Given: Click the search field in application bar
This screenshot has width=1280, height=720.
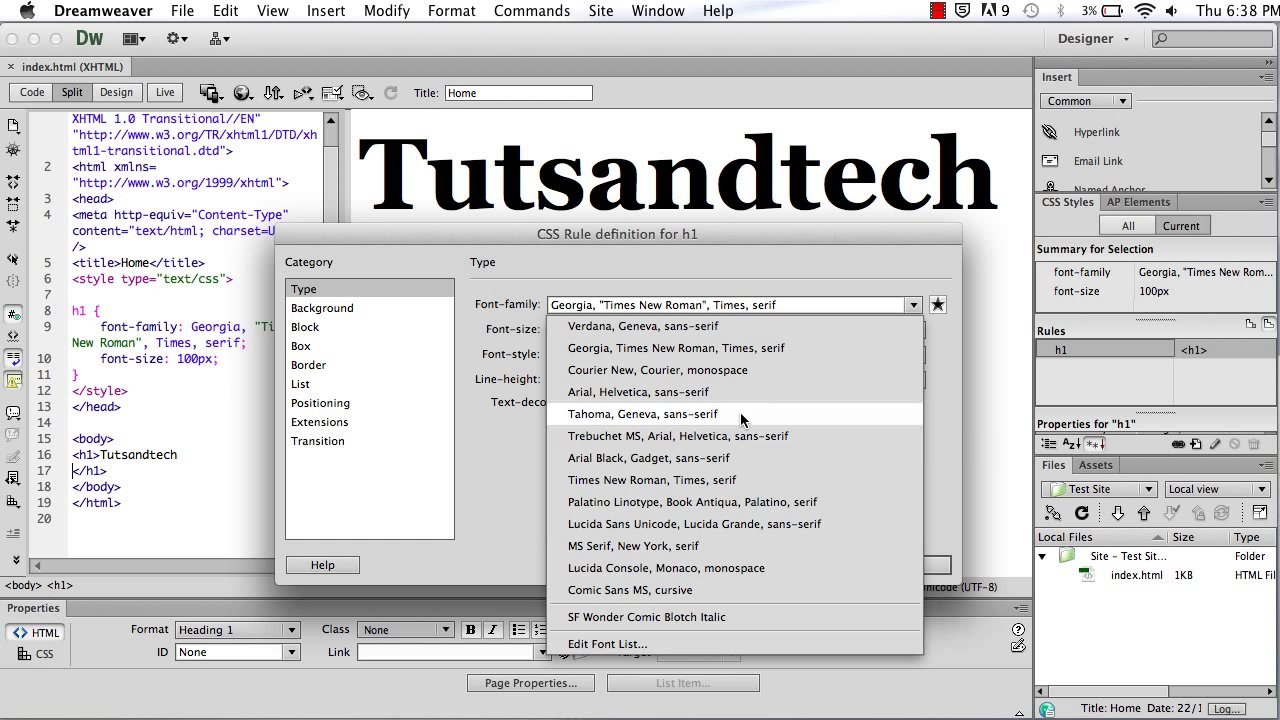Looking at the screenshot, I should coord(1212,39).
